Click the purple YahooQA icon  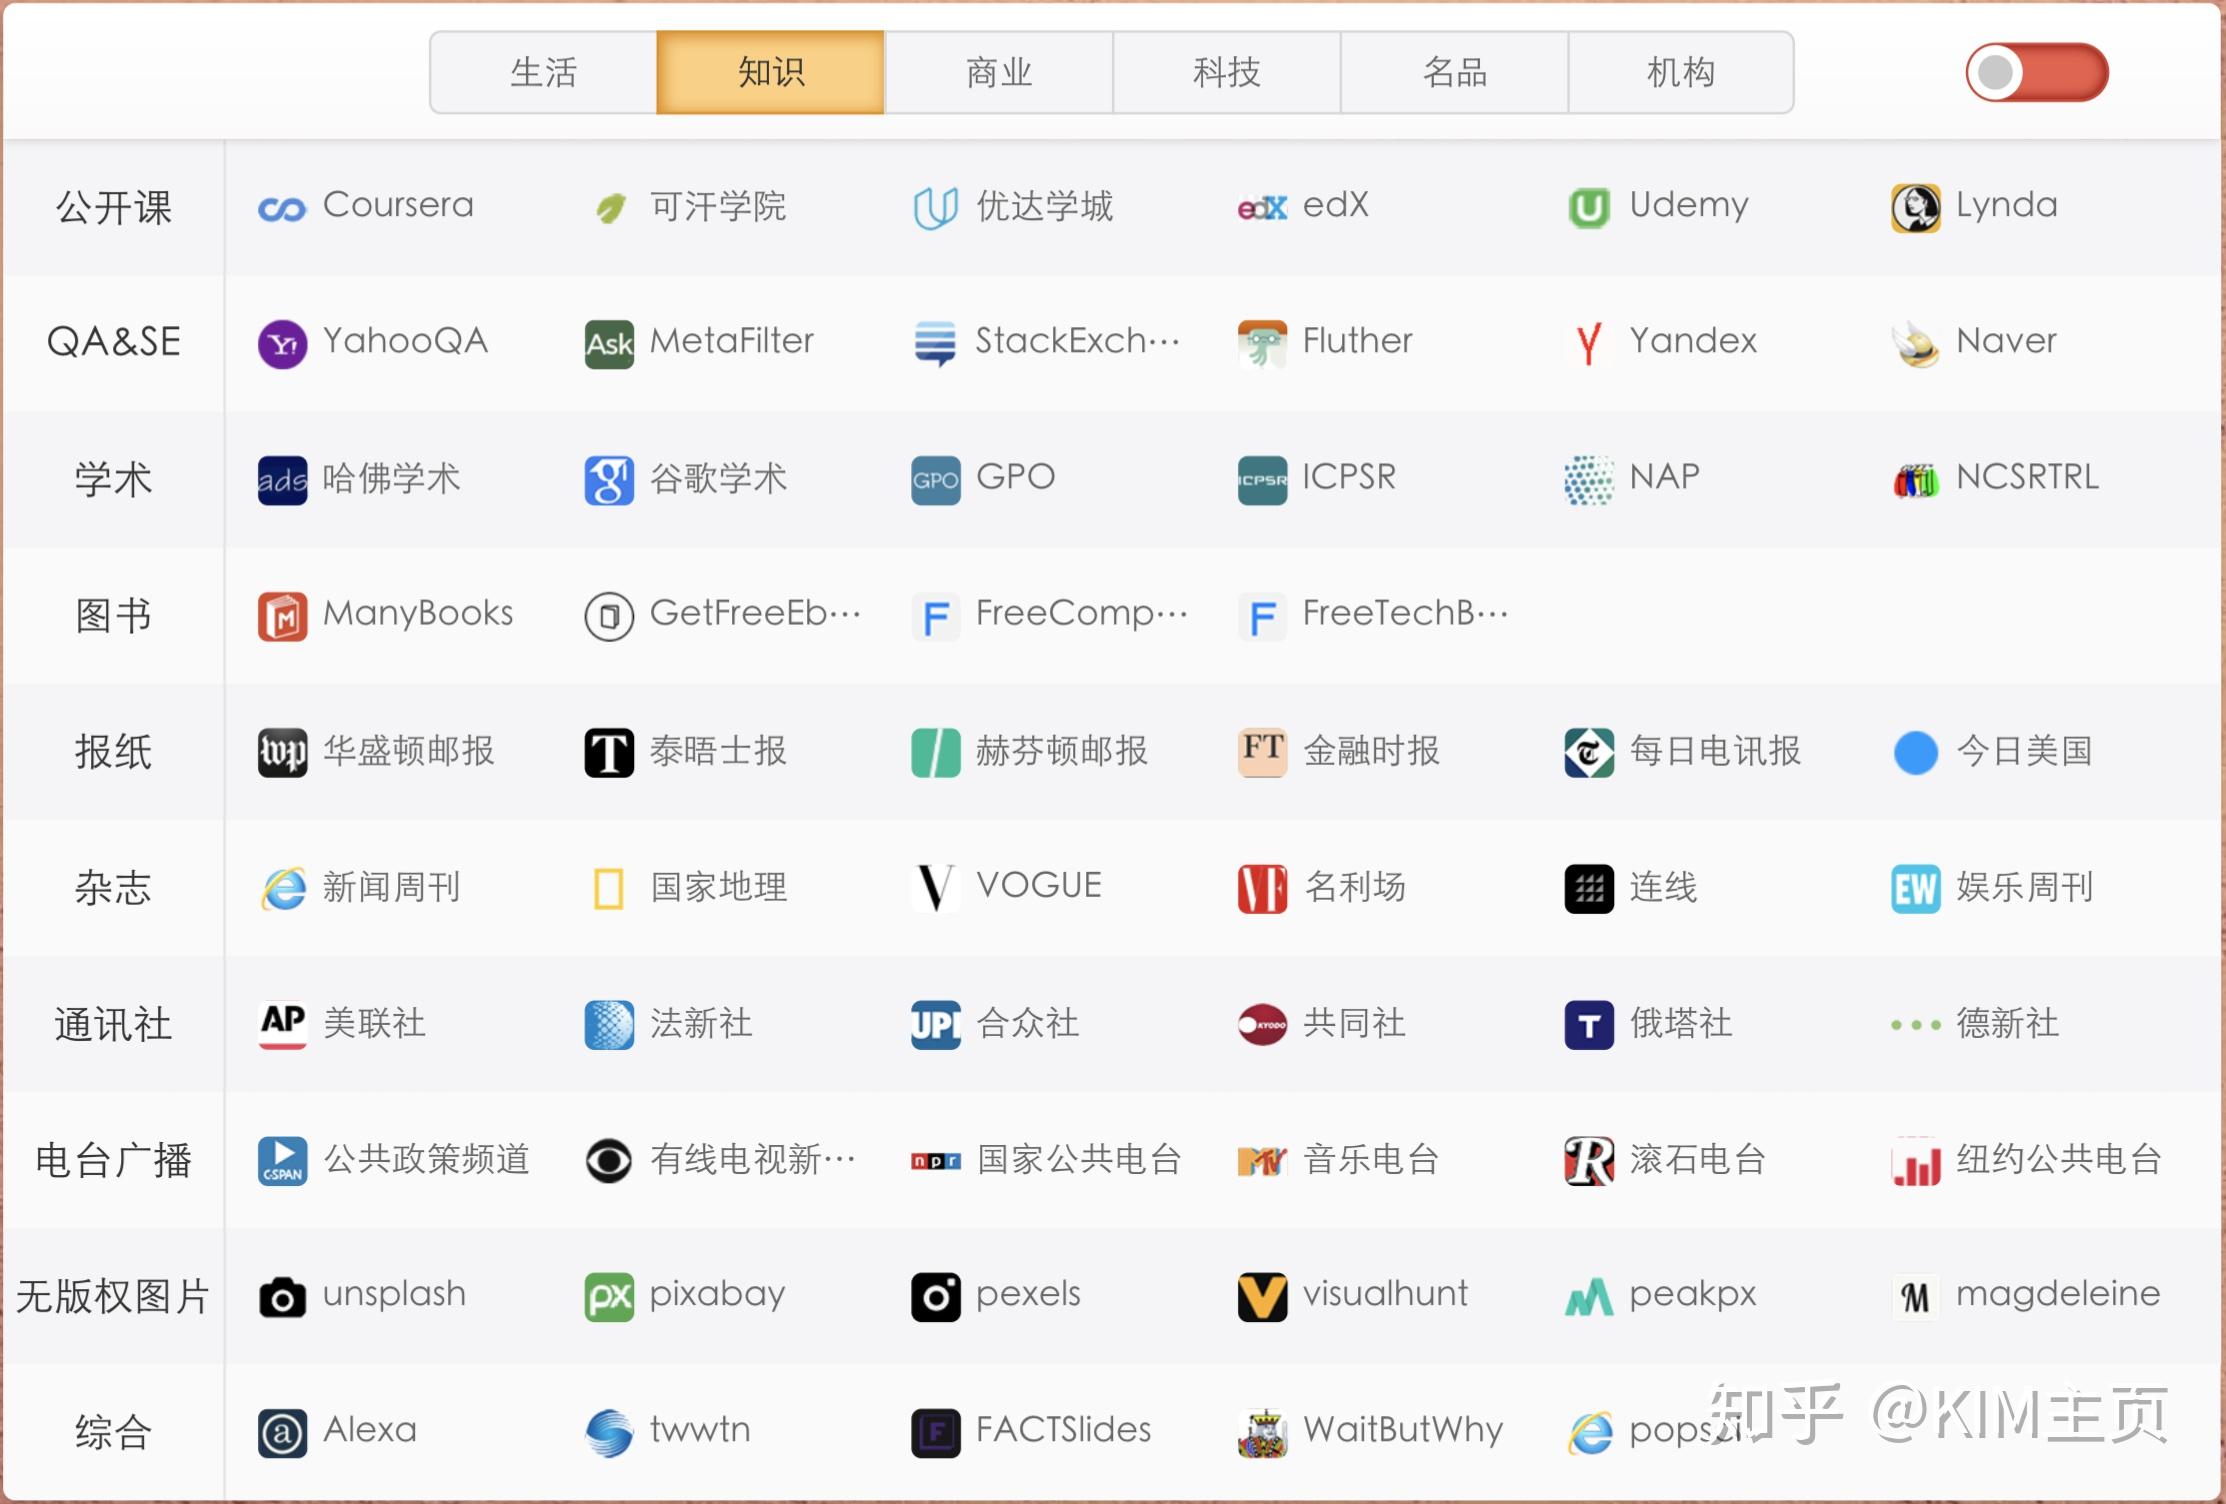282,344
